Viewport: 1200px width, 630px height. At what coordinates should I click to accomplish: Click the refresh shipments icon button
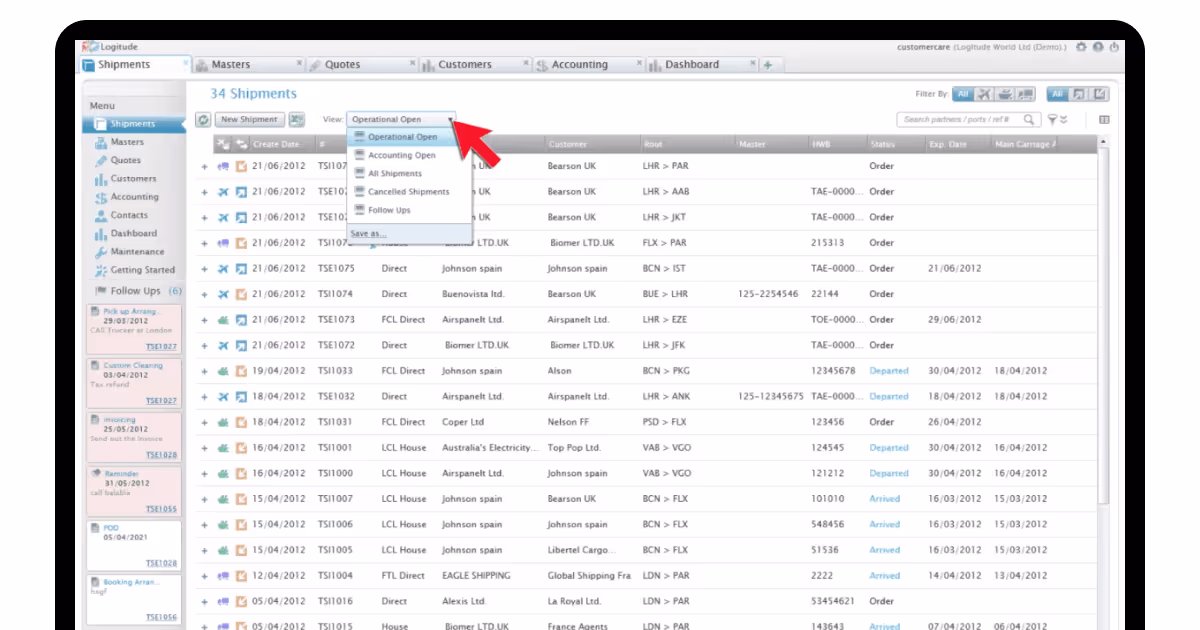click(203, 119)
